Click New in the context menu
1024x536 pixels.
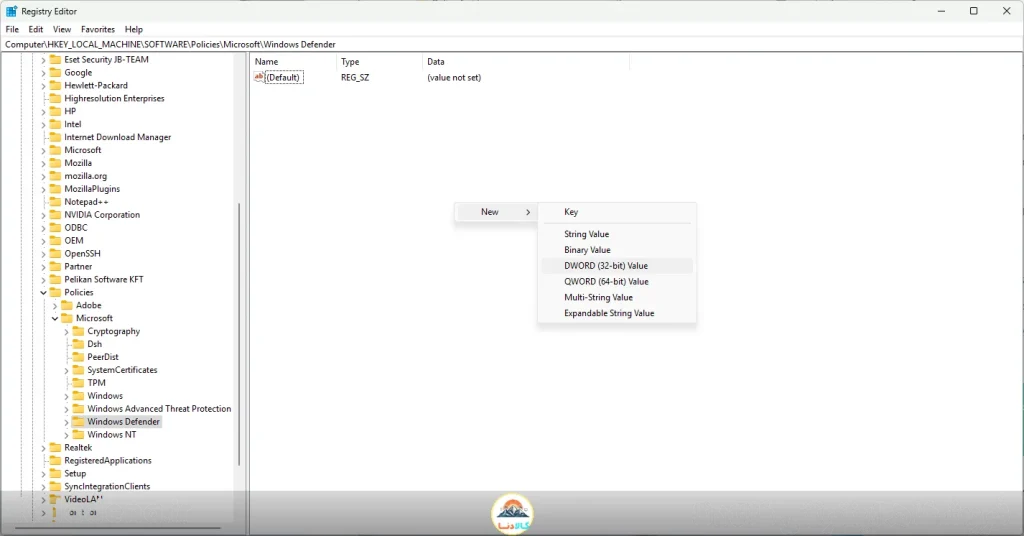click(496, 212)
